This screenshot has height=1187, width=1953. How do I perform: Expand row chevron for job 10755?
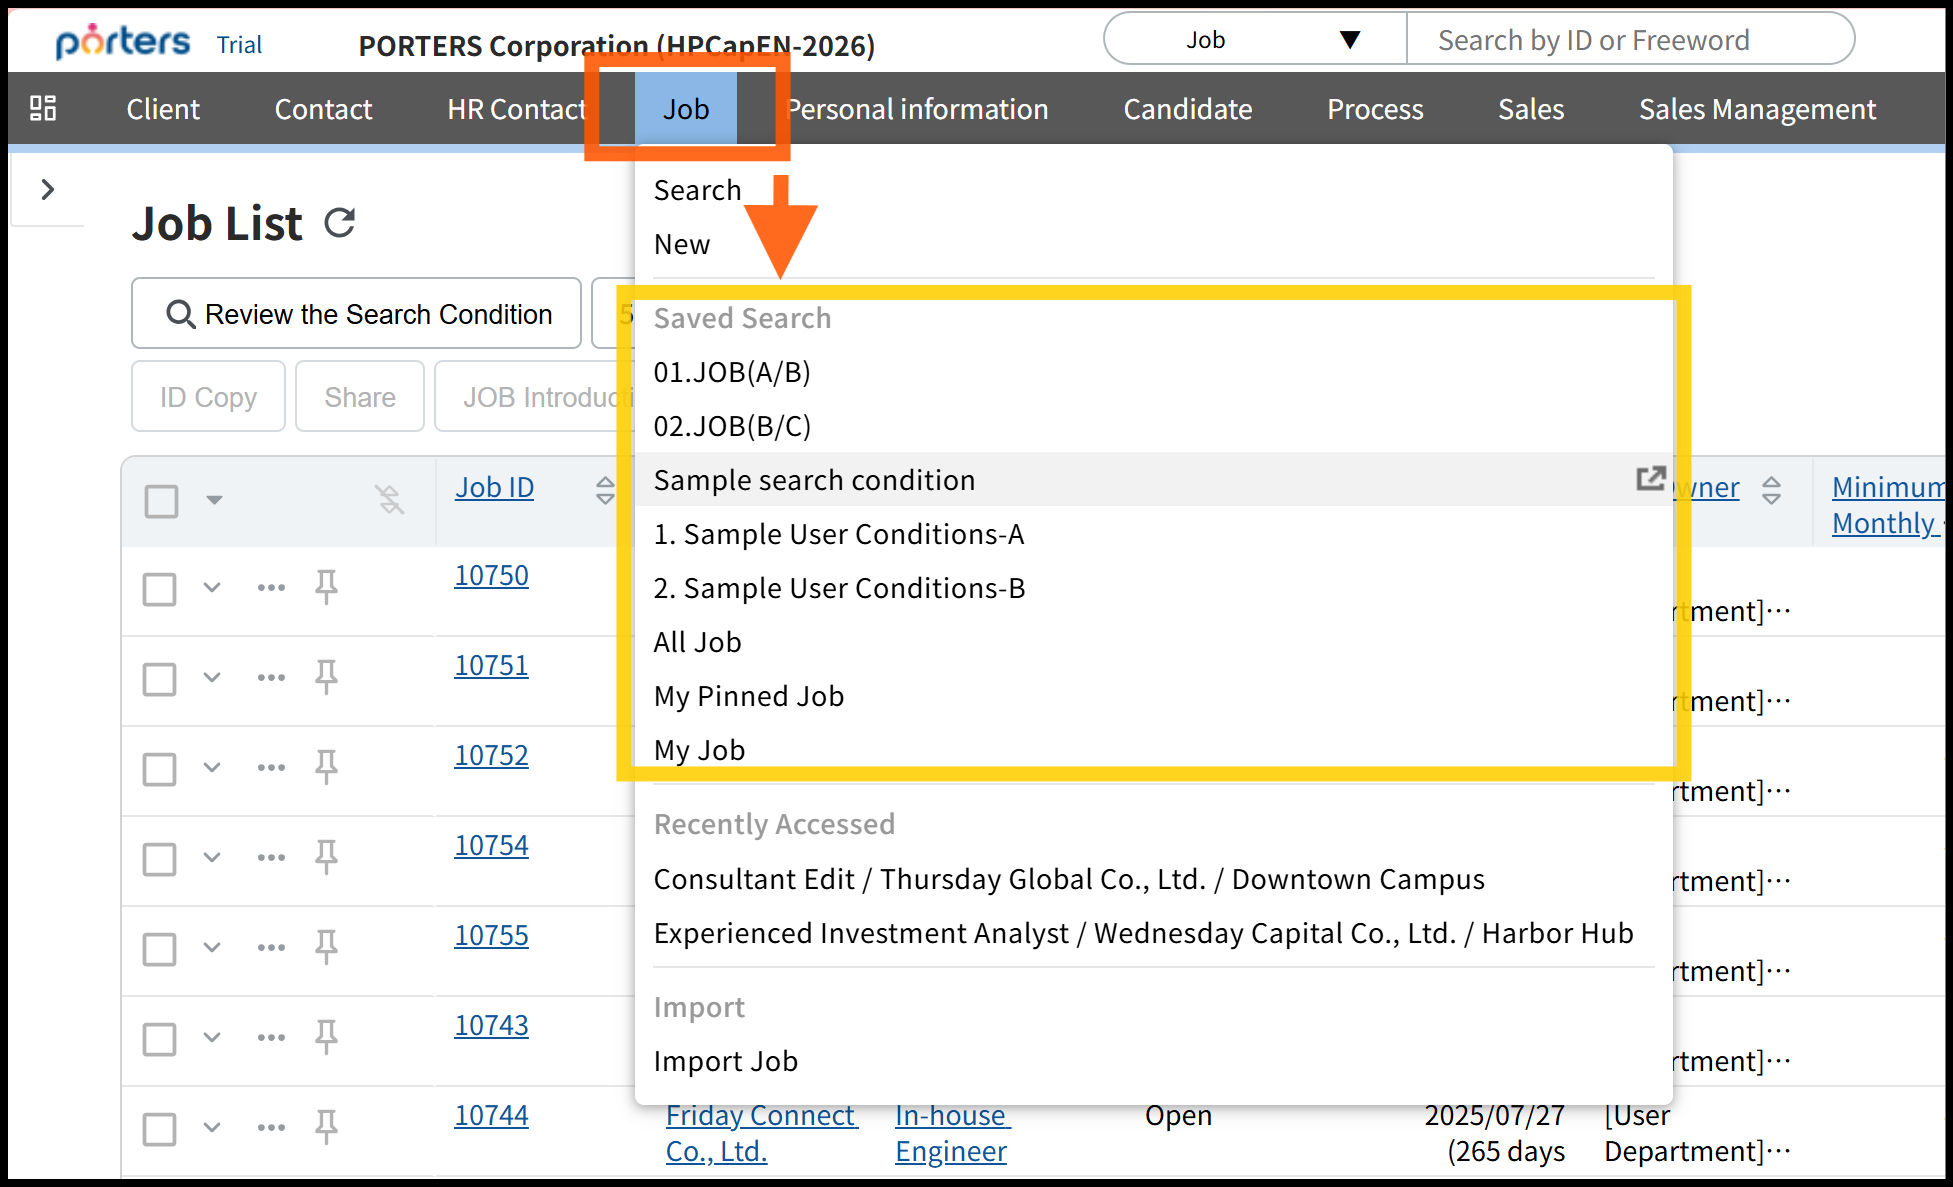(x=212, y=946)
